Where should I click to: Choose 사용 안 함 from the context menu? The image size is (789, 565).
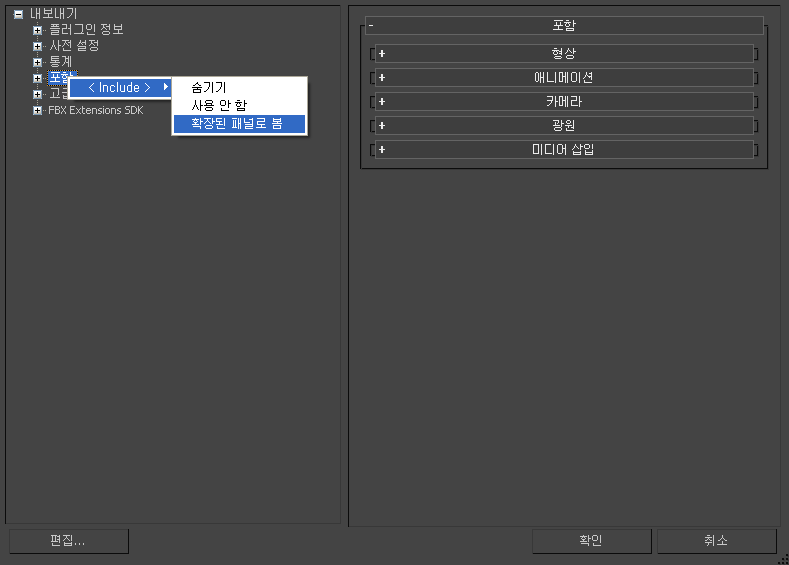240,105
